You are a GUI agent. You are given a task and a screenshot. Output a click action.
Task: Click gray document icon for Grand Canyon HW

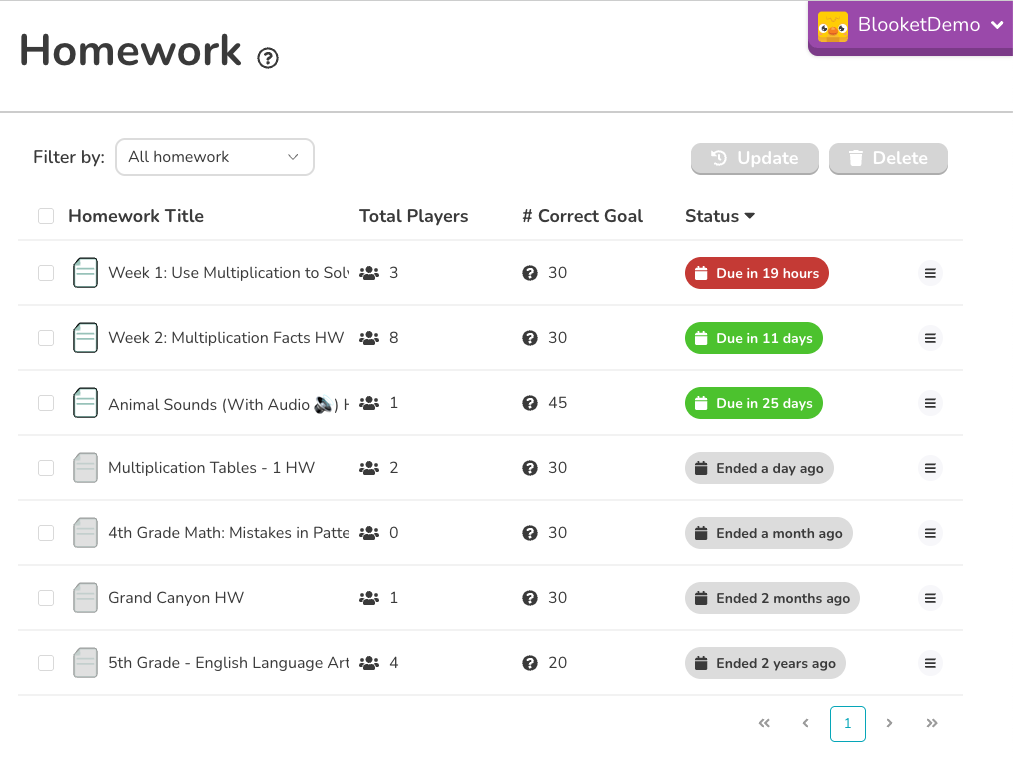[x=86, y=598]
